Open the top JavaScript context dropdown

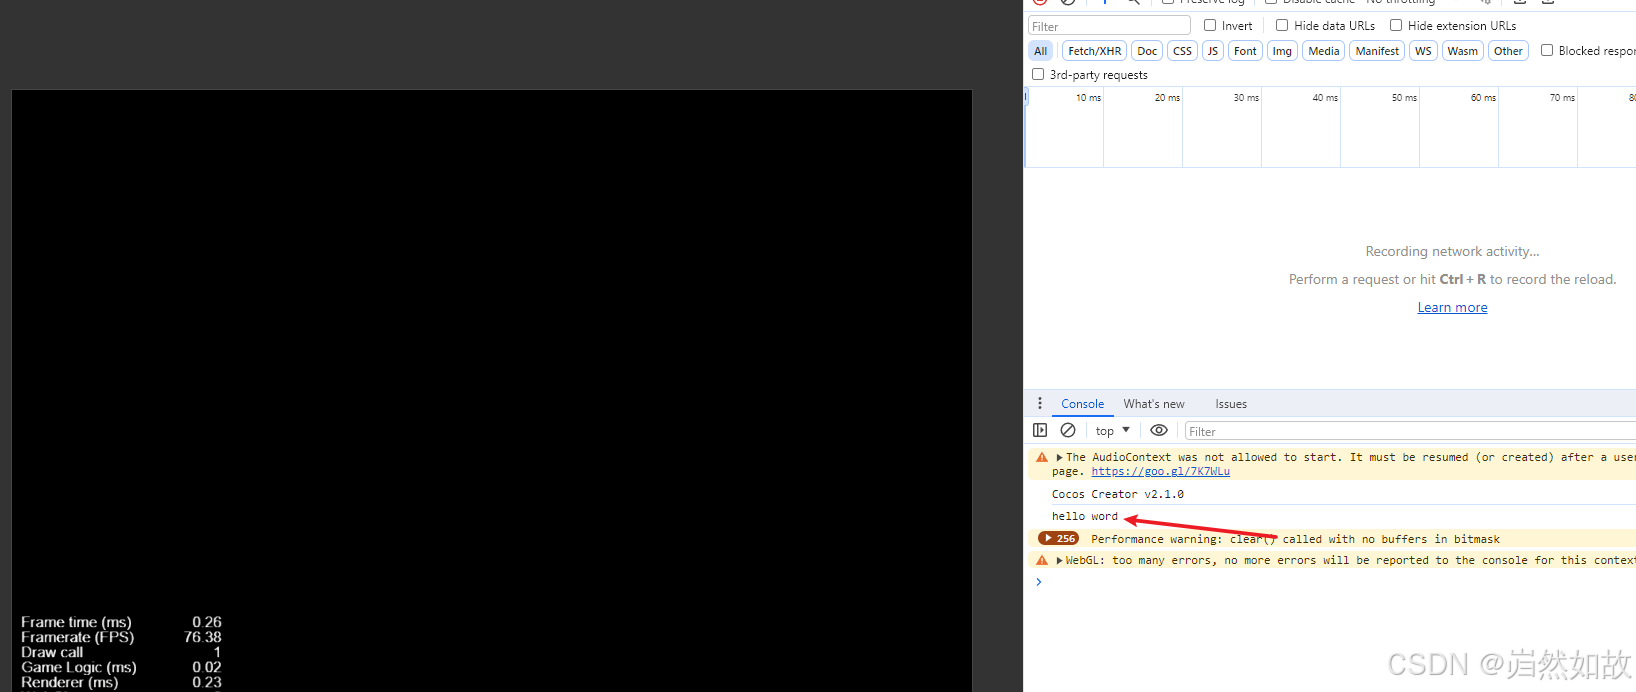tap(1112, 431)
